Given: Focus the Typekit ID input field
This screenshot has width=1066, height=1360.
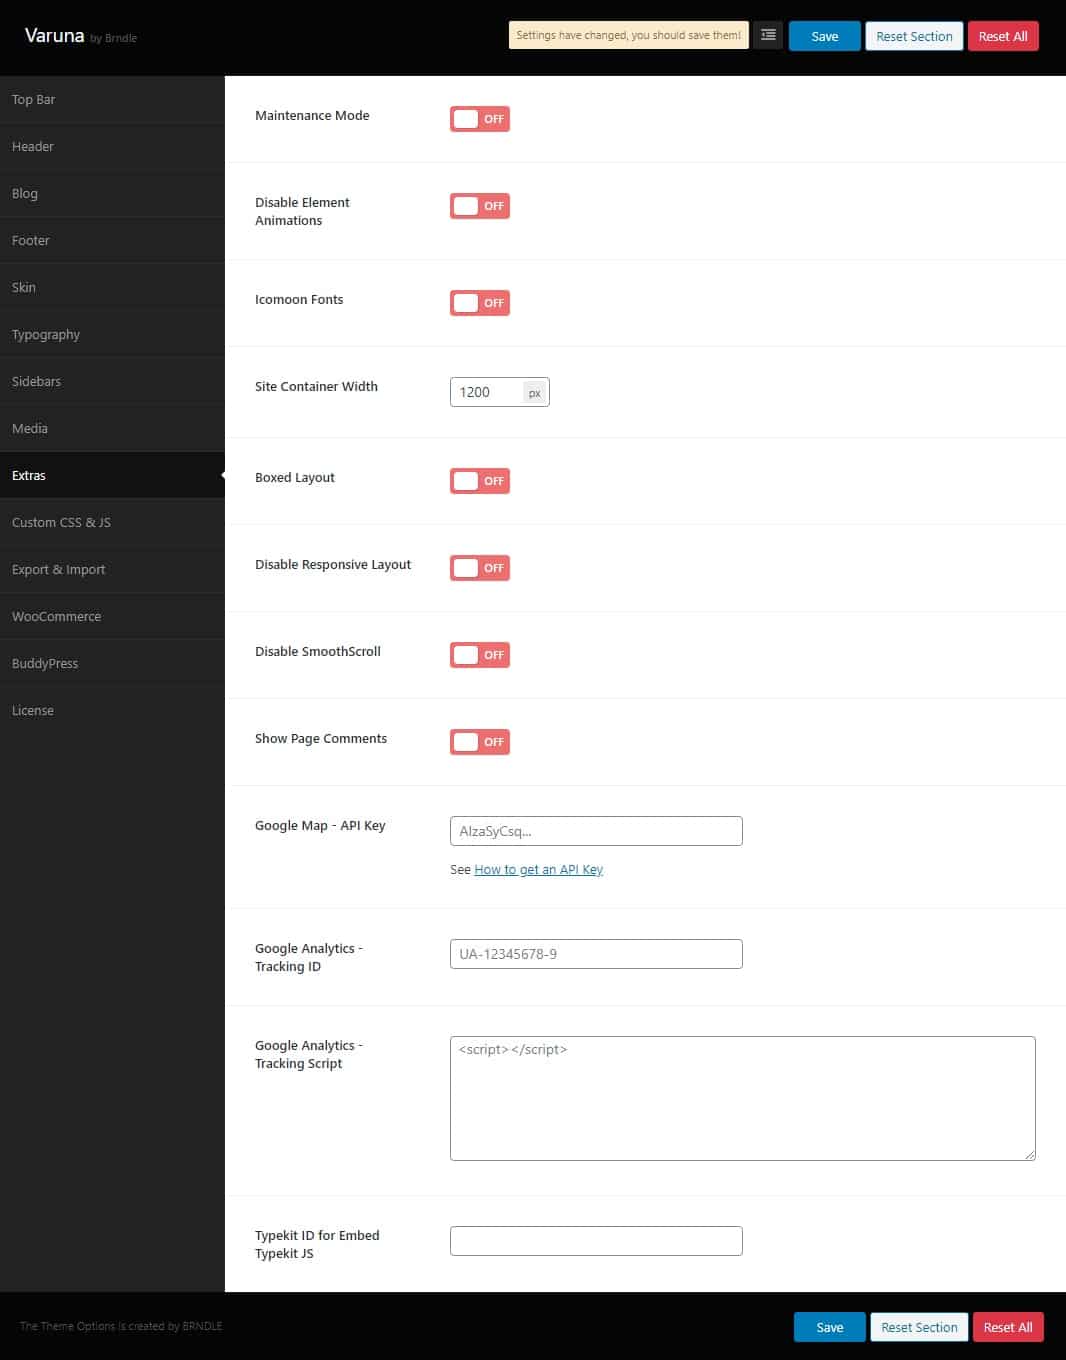Looking at the screenshot, I should click(x=596, y=1241).
